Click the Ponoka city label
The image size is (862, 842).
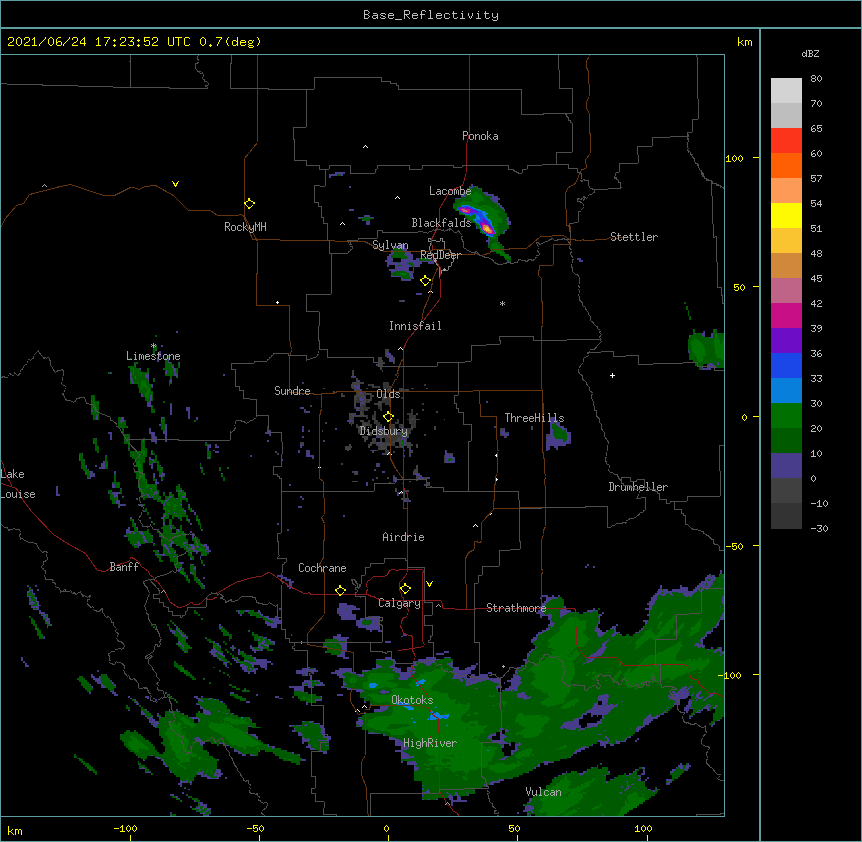[480, 136]
